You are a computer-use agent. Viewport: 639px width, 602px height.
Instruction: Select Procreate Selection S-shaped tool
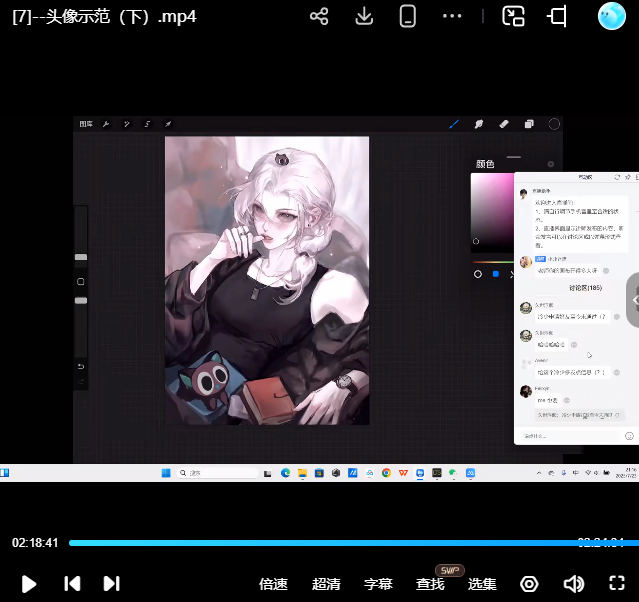point(147,124)
